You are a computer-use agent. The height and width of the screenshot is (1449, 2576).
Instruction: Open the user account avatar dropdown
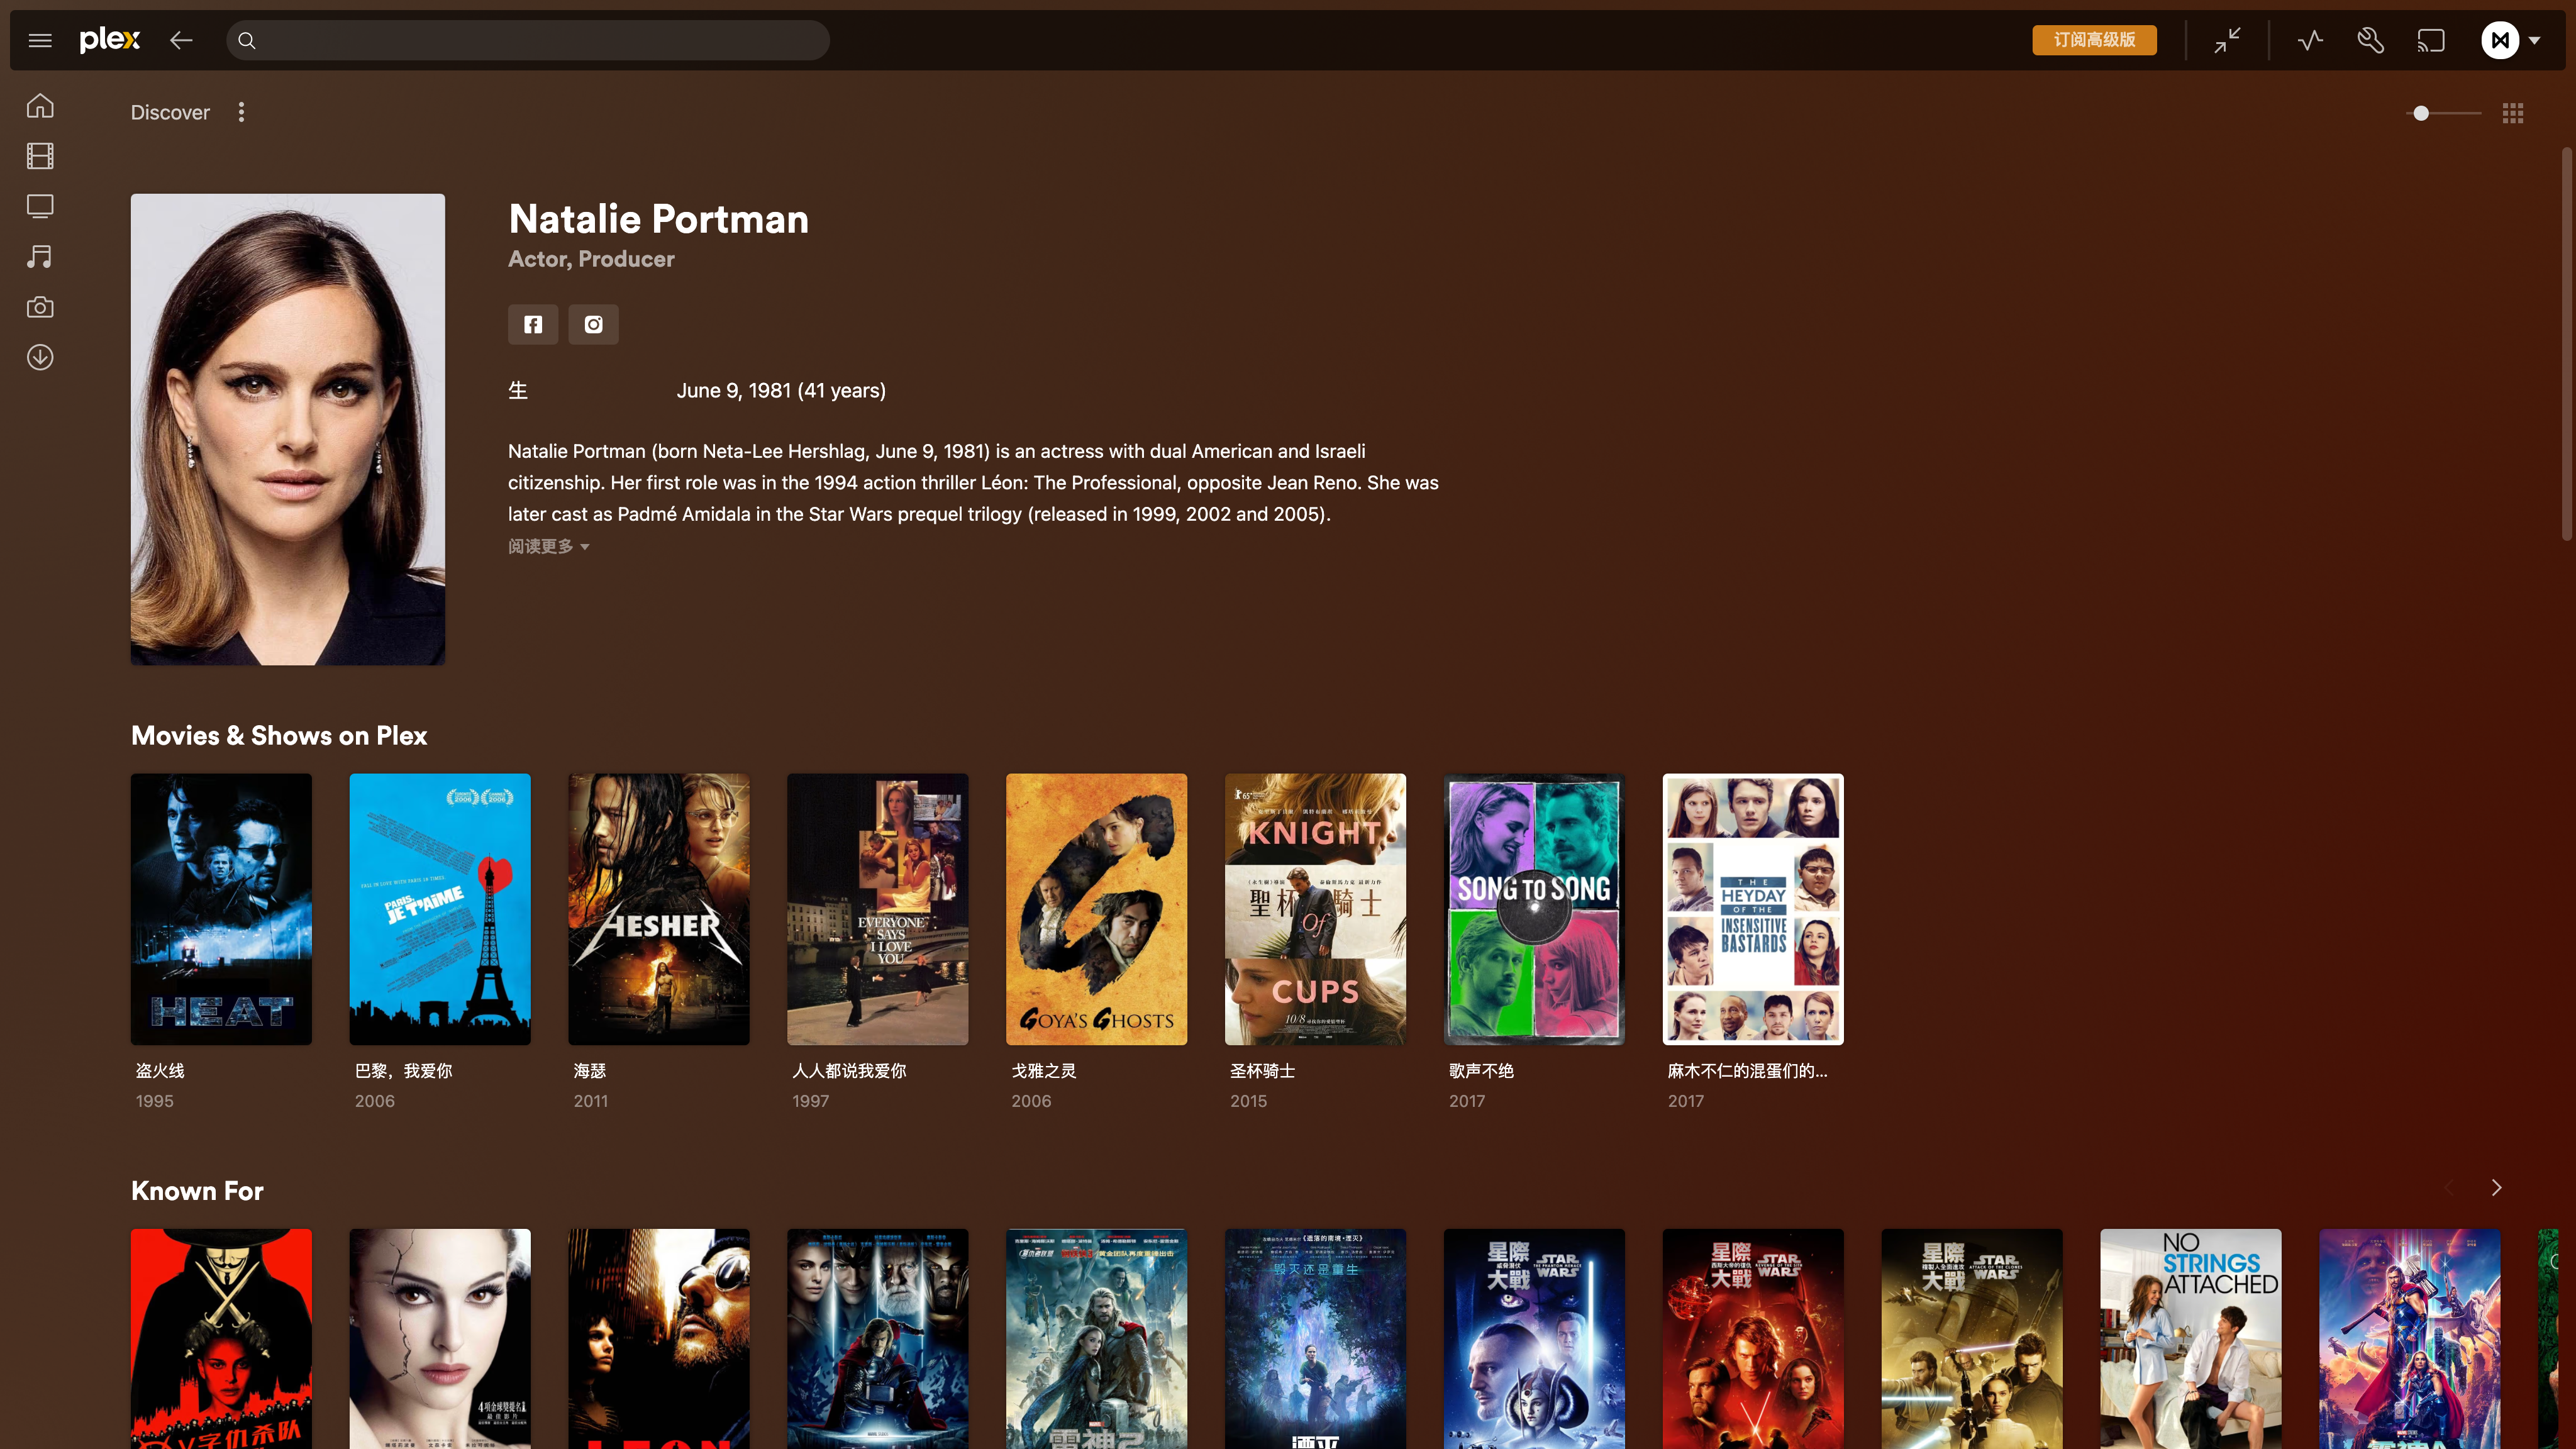click(x=2510, y=41)
